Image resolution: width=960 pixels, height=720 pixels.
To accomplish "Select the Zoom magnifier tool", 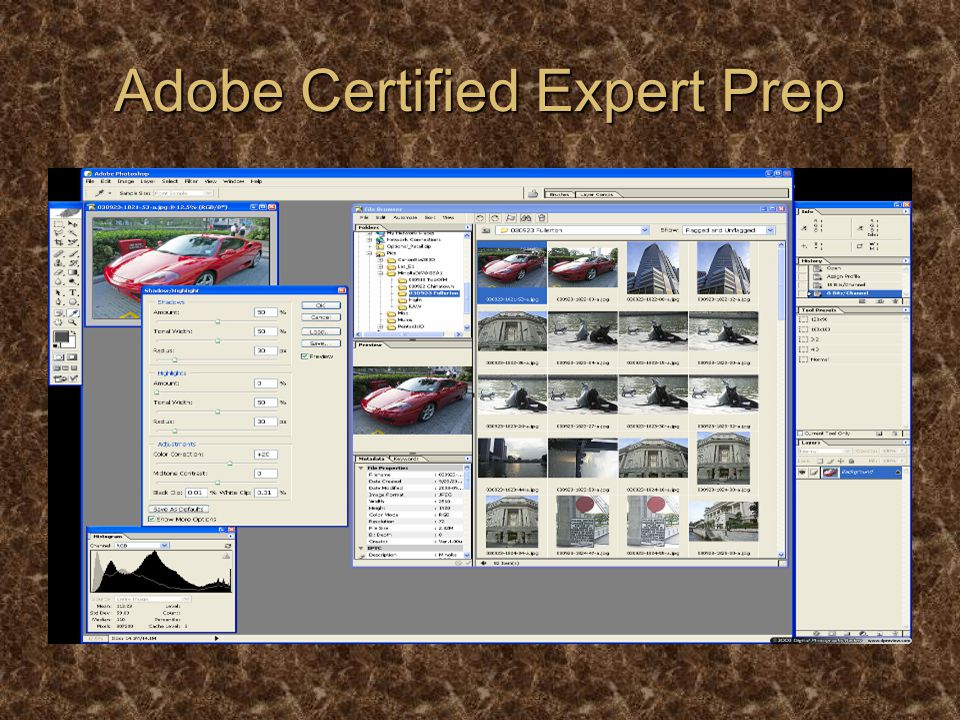I will [72, 322].
